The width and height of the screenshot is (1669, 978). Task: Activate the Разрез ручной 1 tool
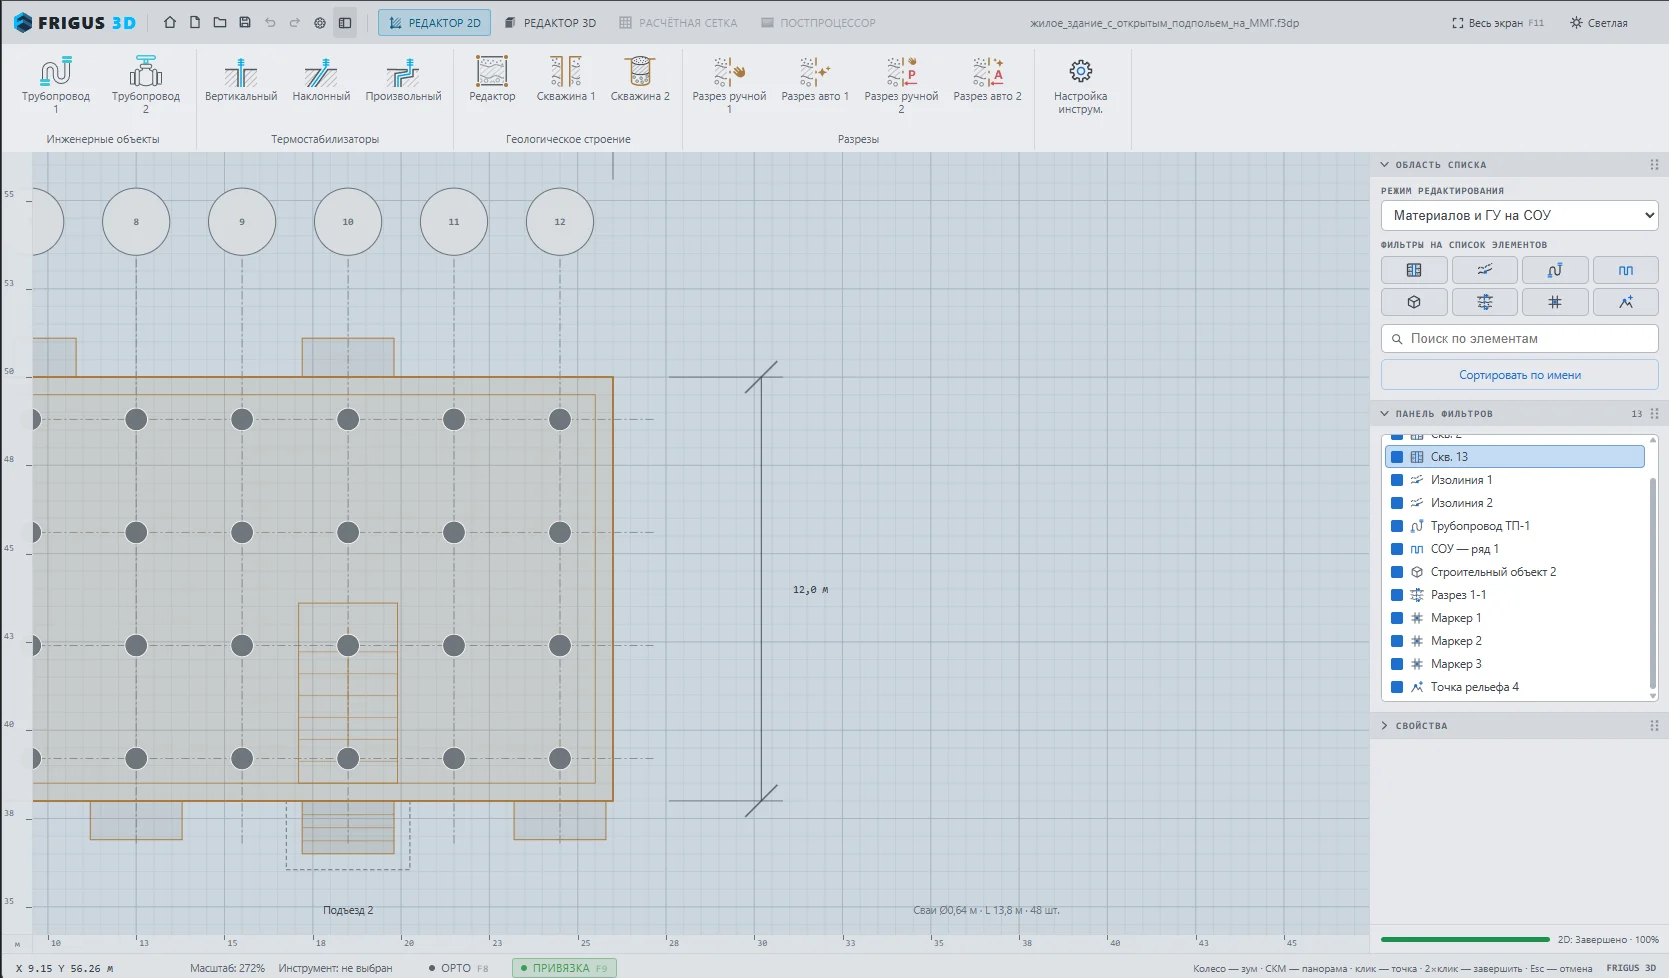tap(729, 84)
